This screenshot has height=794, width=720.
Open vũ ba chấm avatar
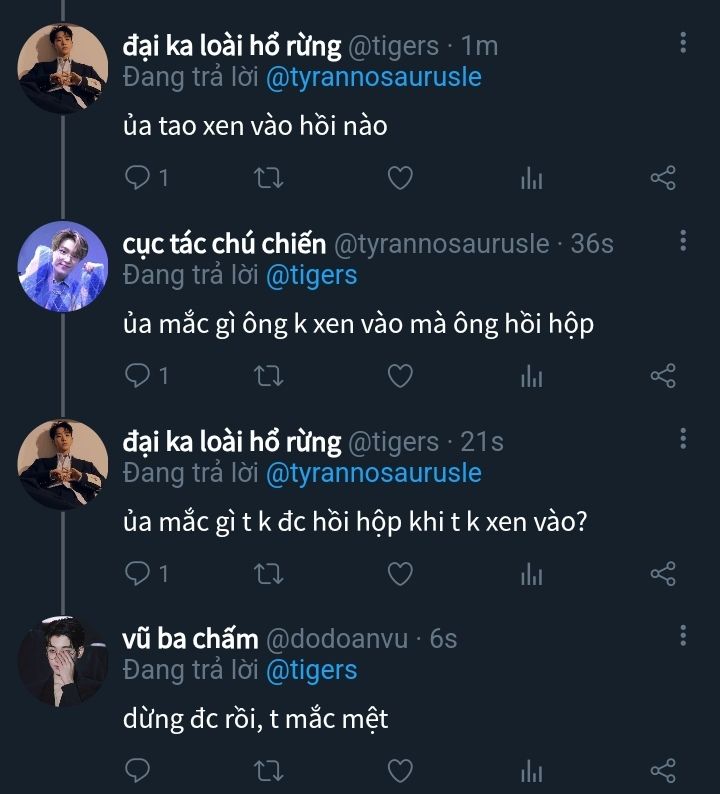click(x=63, y=661)
